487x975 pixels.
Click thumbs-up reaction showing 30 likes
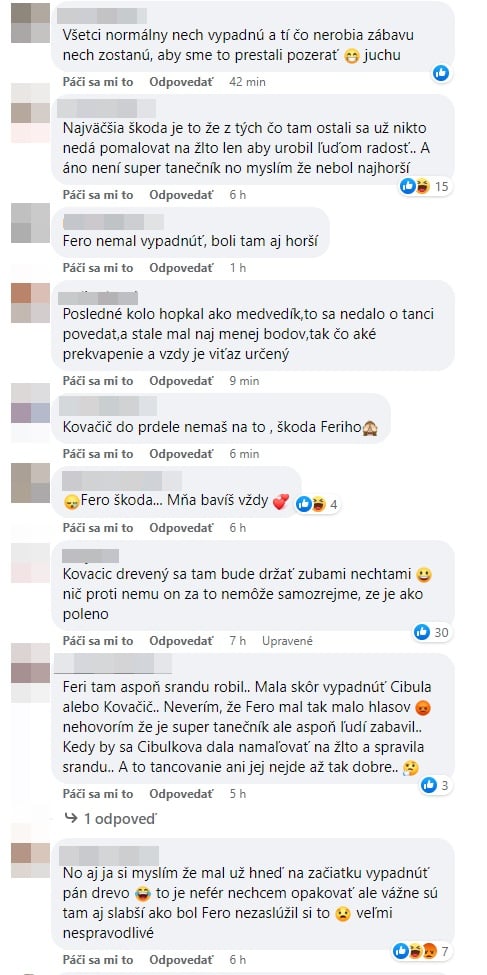[x=431, y=632]
